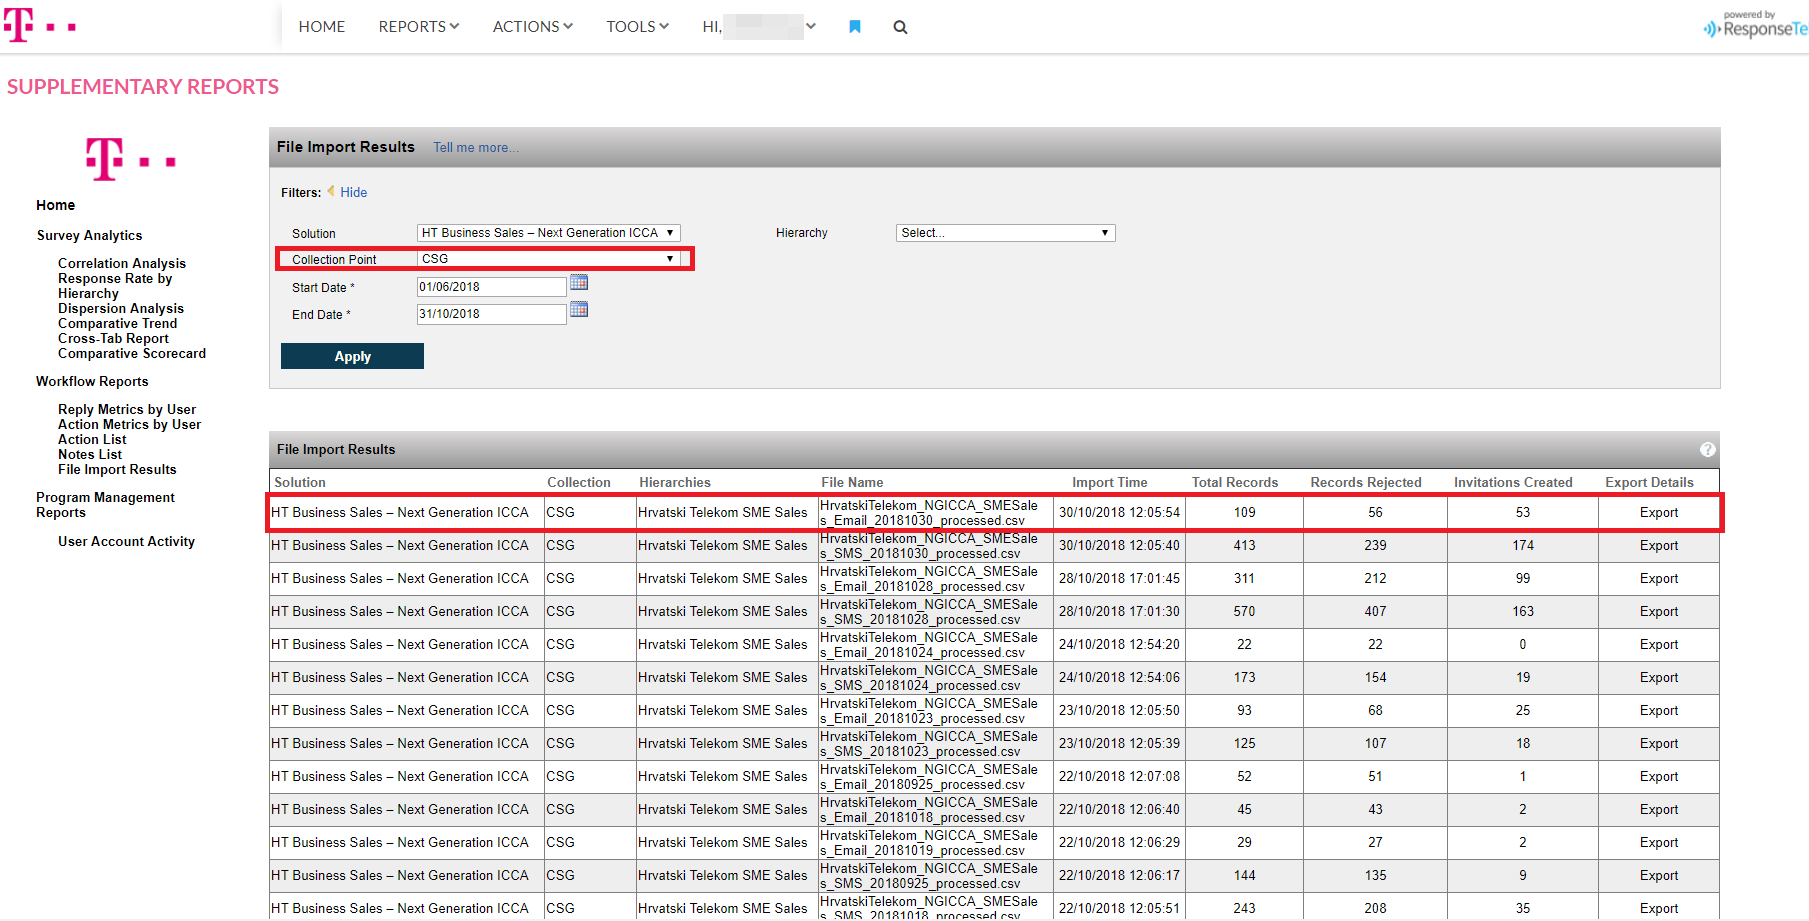Image resolution: width=1809 pixels, height=921 pixels.
Task: Expand the Hierarchy select dropdown
Action: pos(1004,233)
